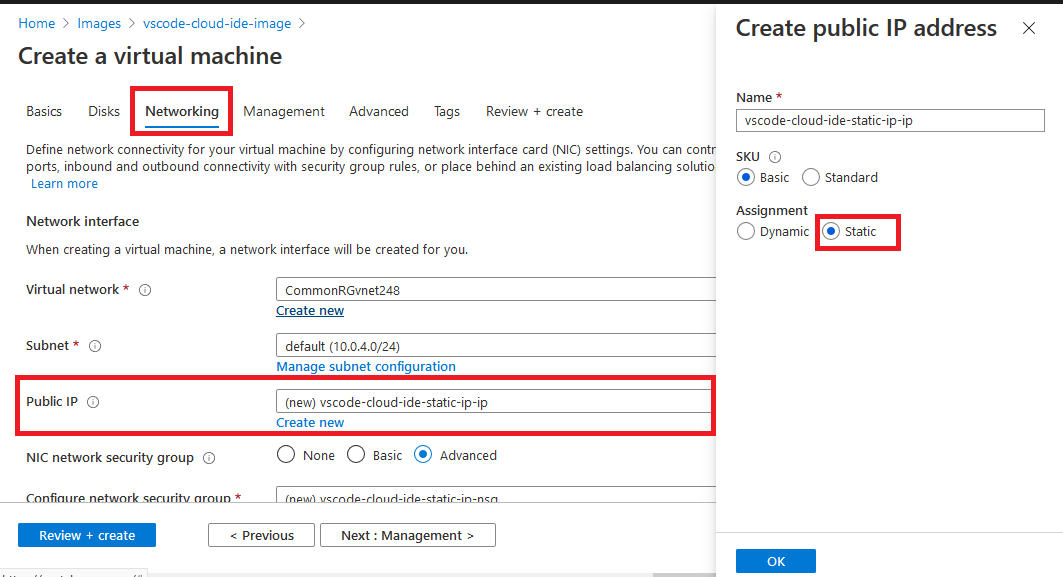Go to the Management tab
The width and height of the screenshot is (1063, 577).
pyautogui.click(x=284, y=111)
